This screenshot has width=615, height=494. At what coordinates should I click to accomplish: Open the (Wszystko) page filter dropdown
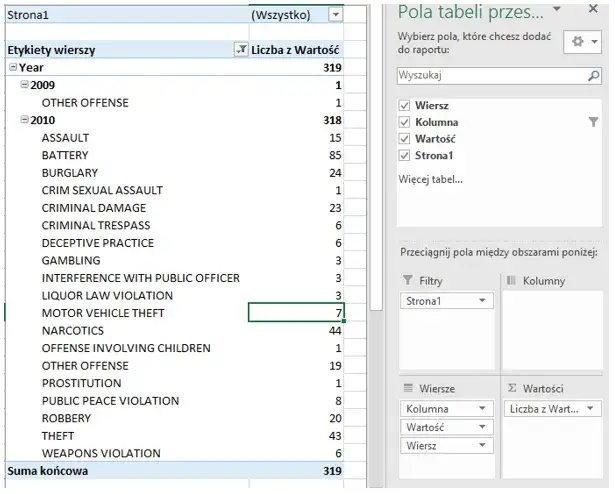[x=335, y=15]
